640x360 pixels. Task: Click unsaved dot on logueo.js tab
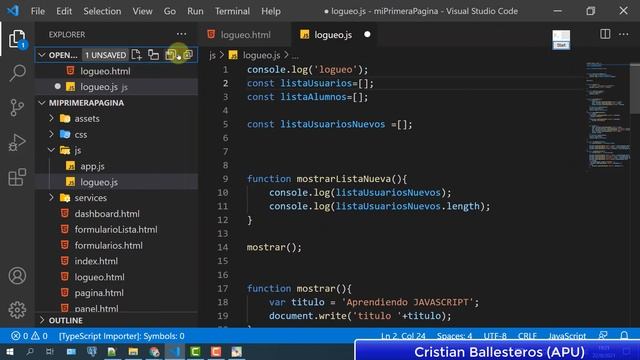367,35
